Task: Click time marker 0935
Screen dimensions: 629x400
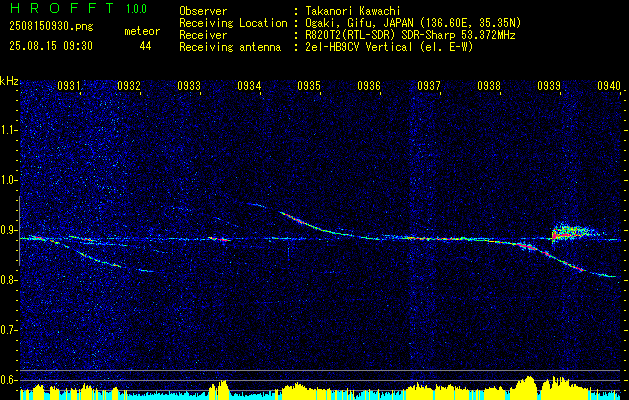Action: [x=308, y=86]
